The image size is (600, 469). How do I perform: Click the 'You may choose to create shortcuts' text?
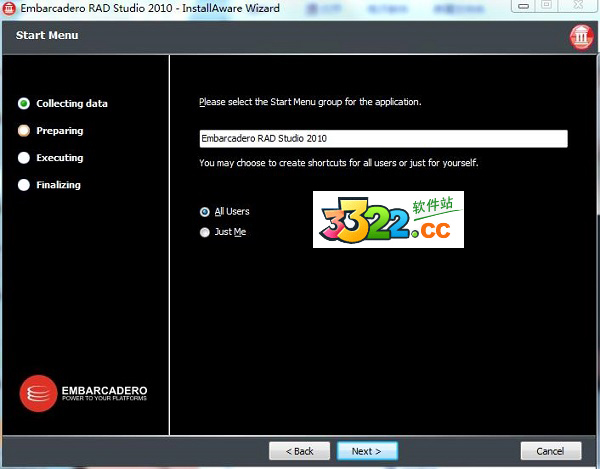point(339,163)
